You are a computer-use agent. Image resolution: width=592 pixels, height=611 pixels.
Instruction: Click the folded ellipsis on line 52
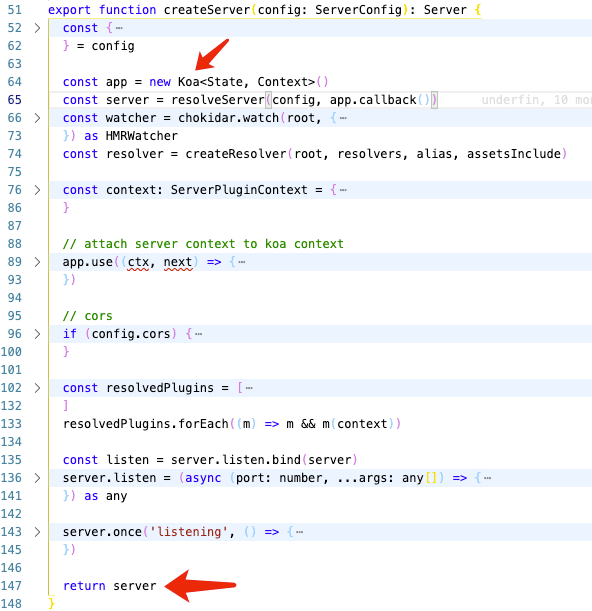119,28
